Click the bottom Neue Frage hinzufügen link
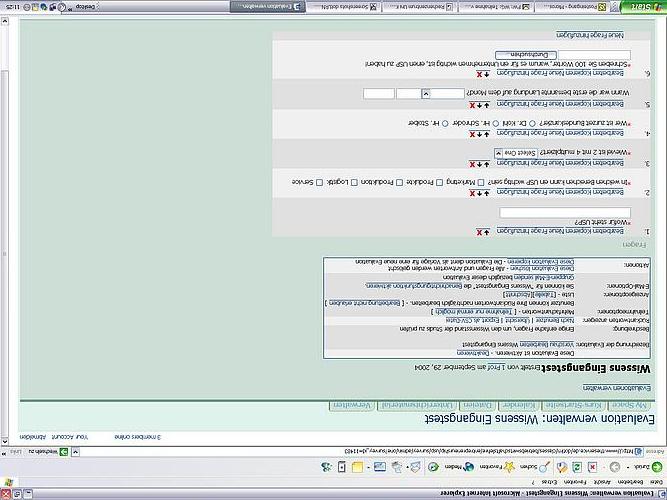 click(x=590, y=35)
